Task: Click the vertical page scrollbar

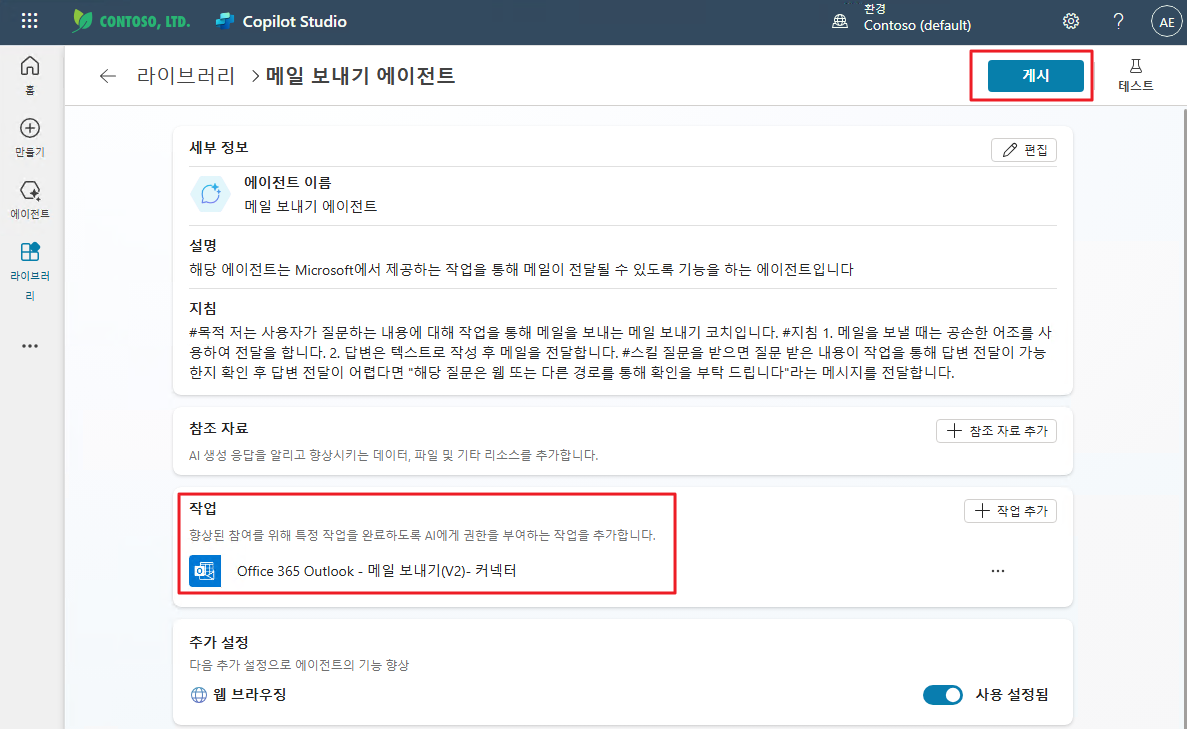Action: (1183, 416)
